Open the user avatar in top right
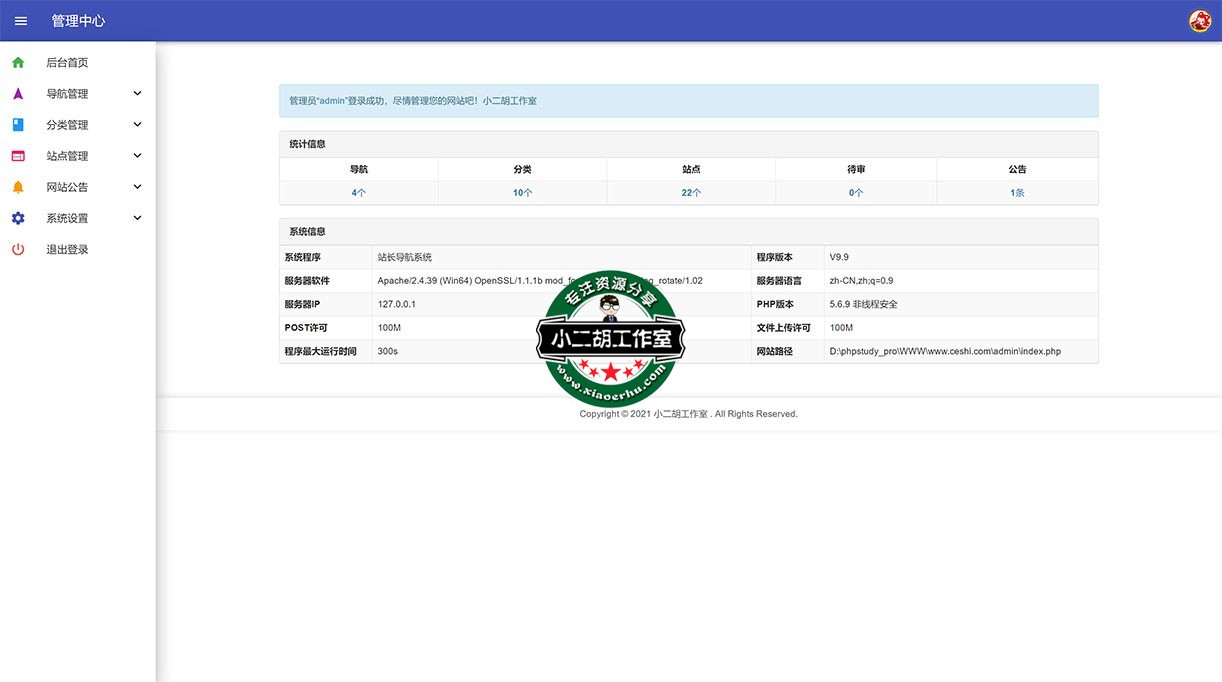The height and width of the screenshot is (682, 1222). pos(1199,21)
